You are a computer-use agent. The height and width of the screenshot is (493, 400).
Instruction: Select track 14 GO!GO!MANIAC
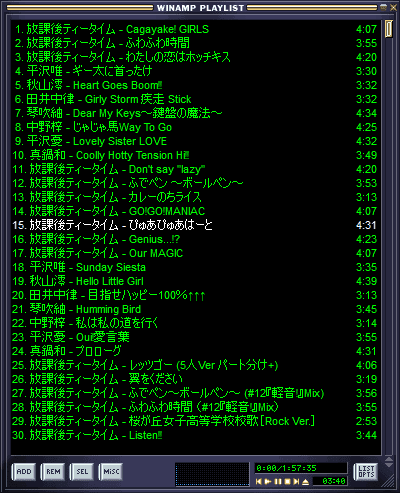pyautogui.click(x=196, y=211)
